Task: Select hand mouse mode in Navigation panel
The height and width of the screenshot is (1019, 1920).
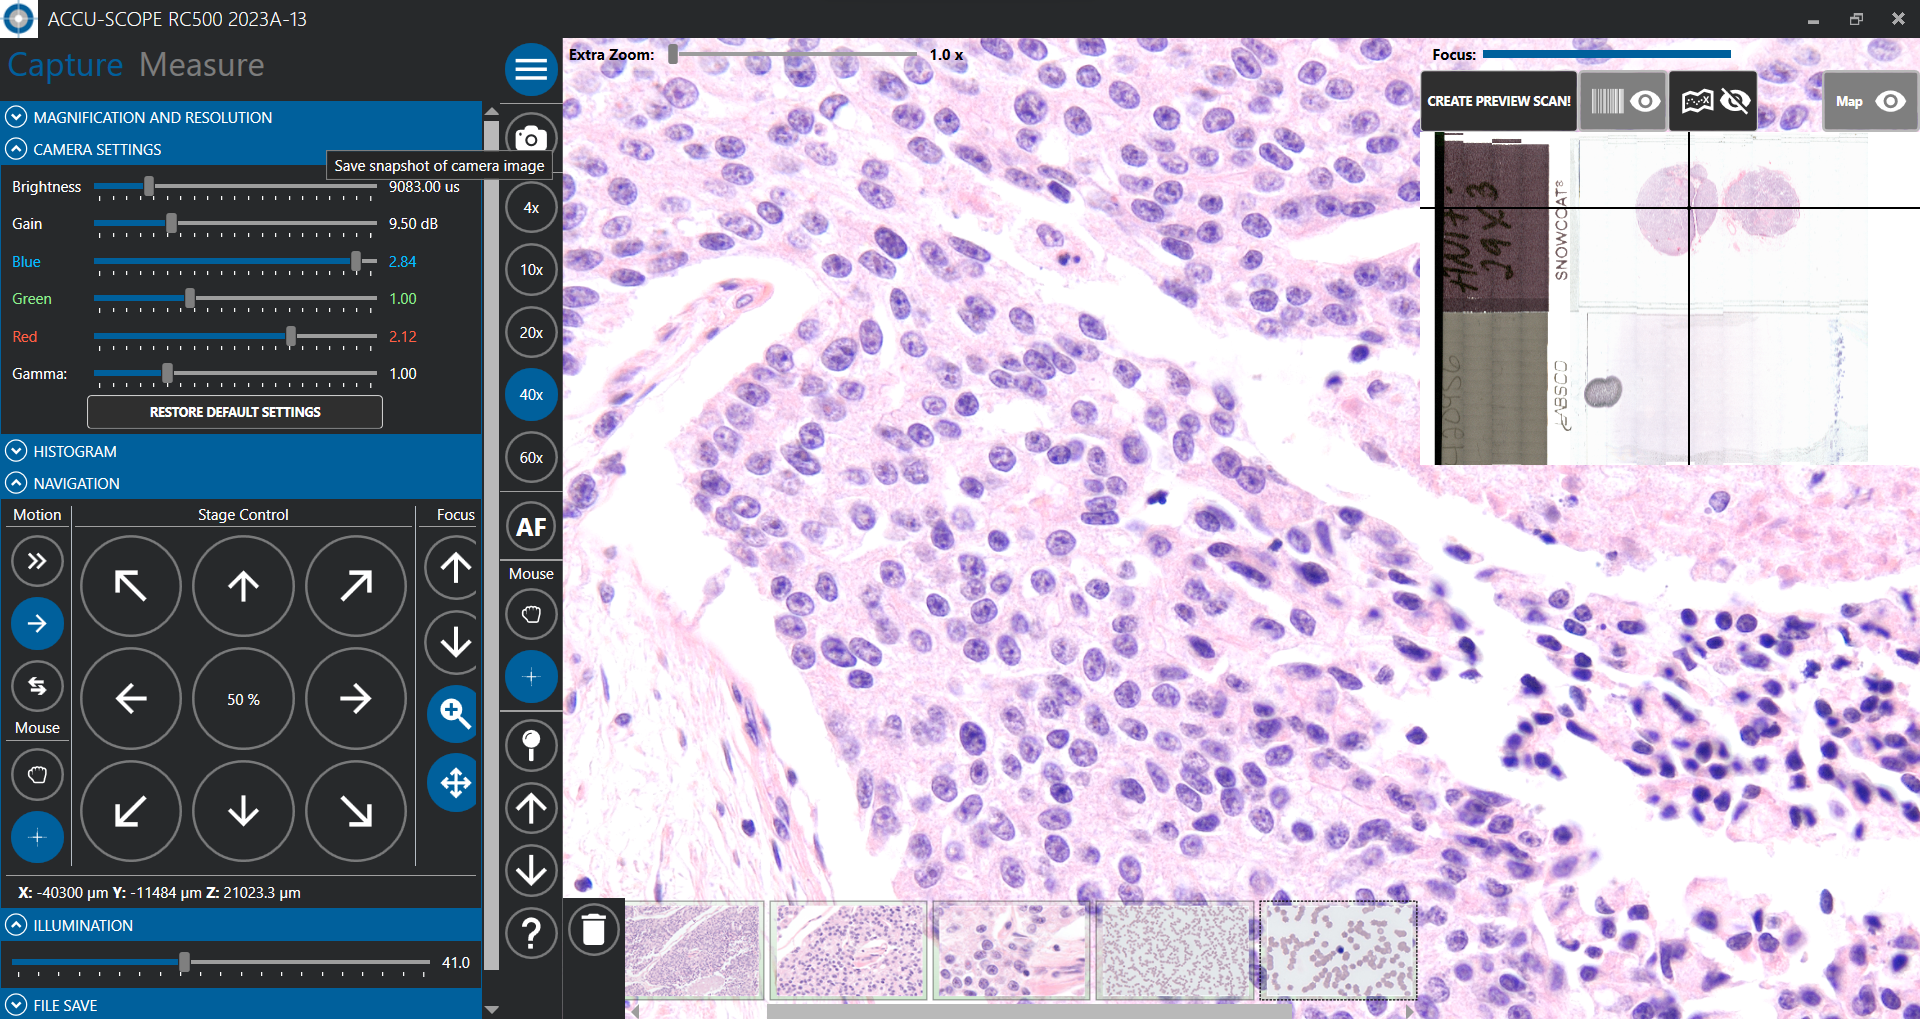Action: pyautogui.click(x=37, y=775)
